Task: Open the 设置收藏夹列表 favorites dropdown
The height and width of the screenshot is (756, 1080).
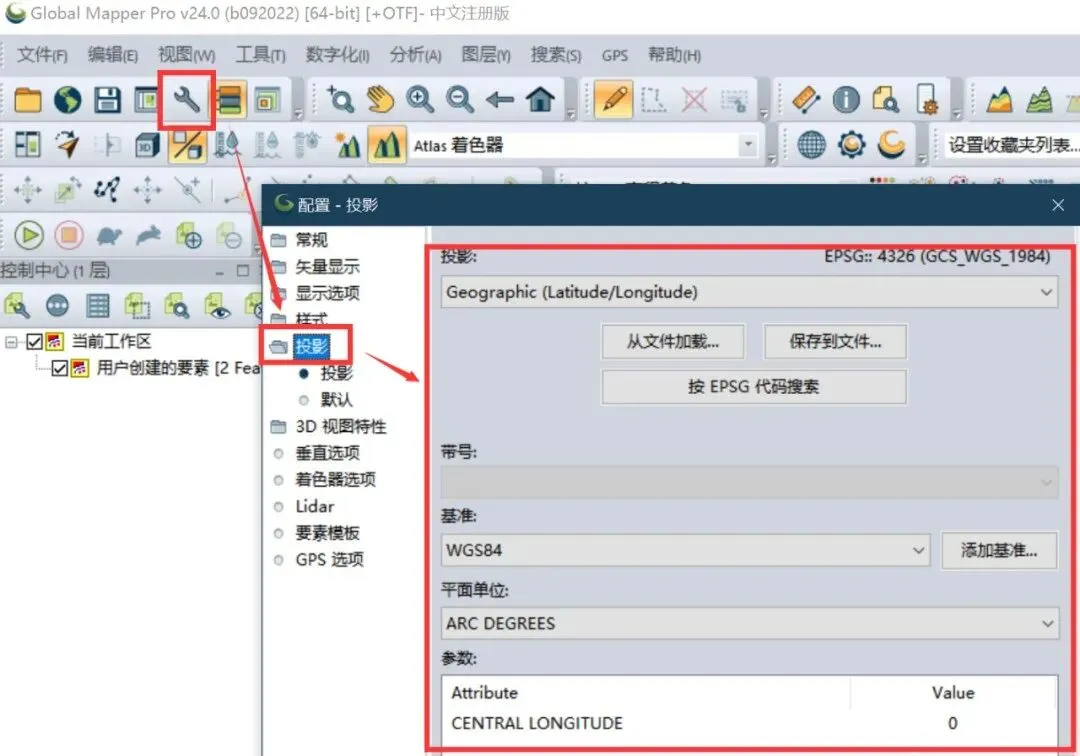Action: pyautogui.click(x=1011, y=145)
